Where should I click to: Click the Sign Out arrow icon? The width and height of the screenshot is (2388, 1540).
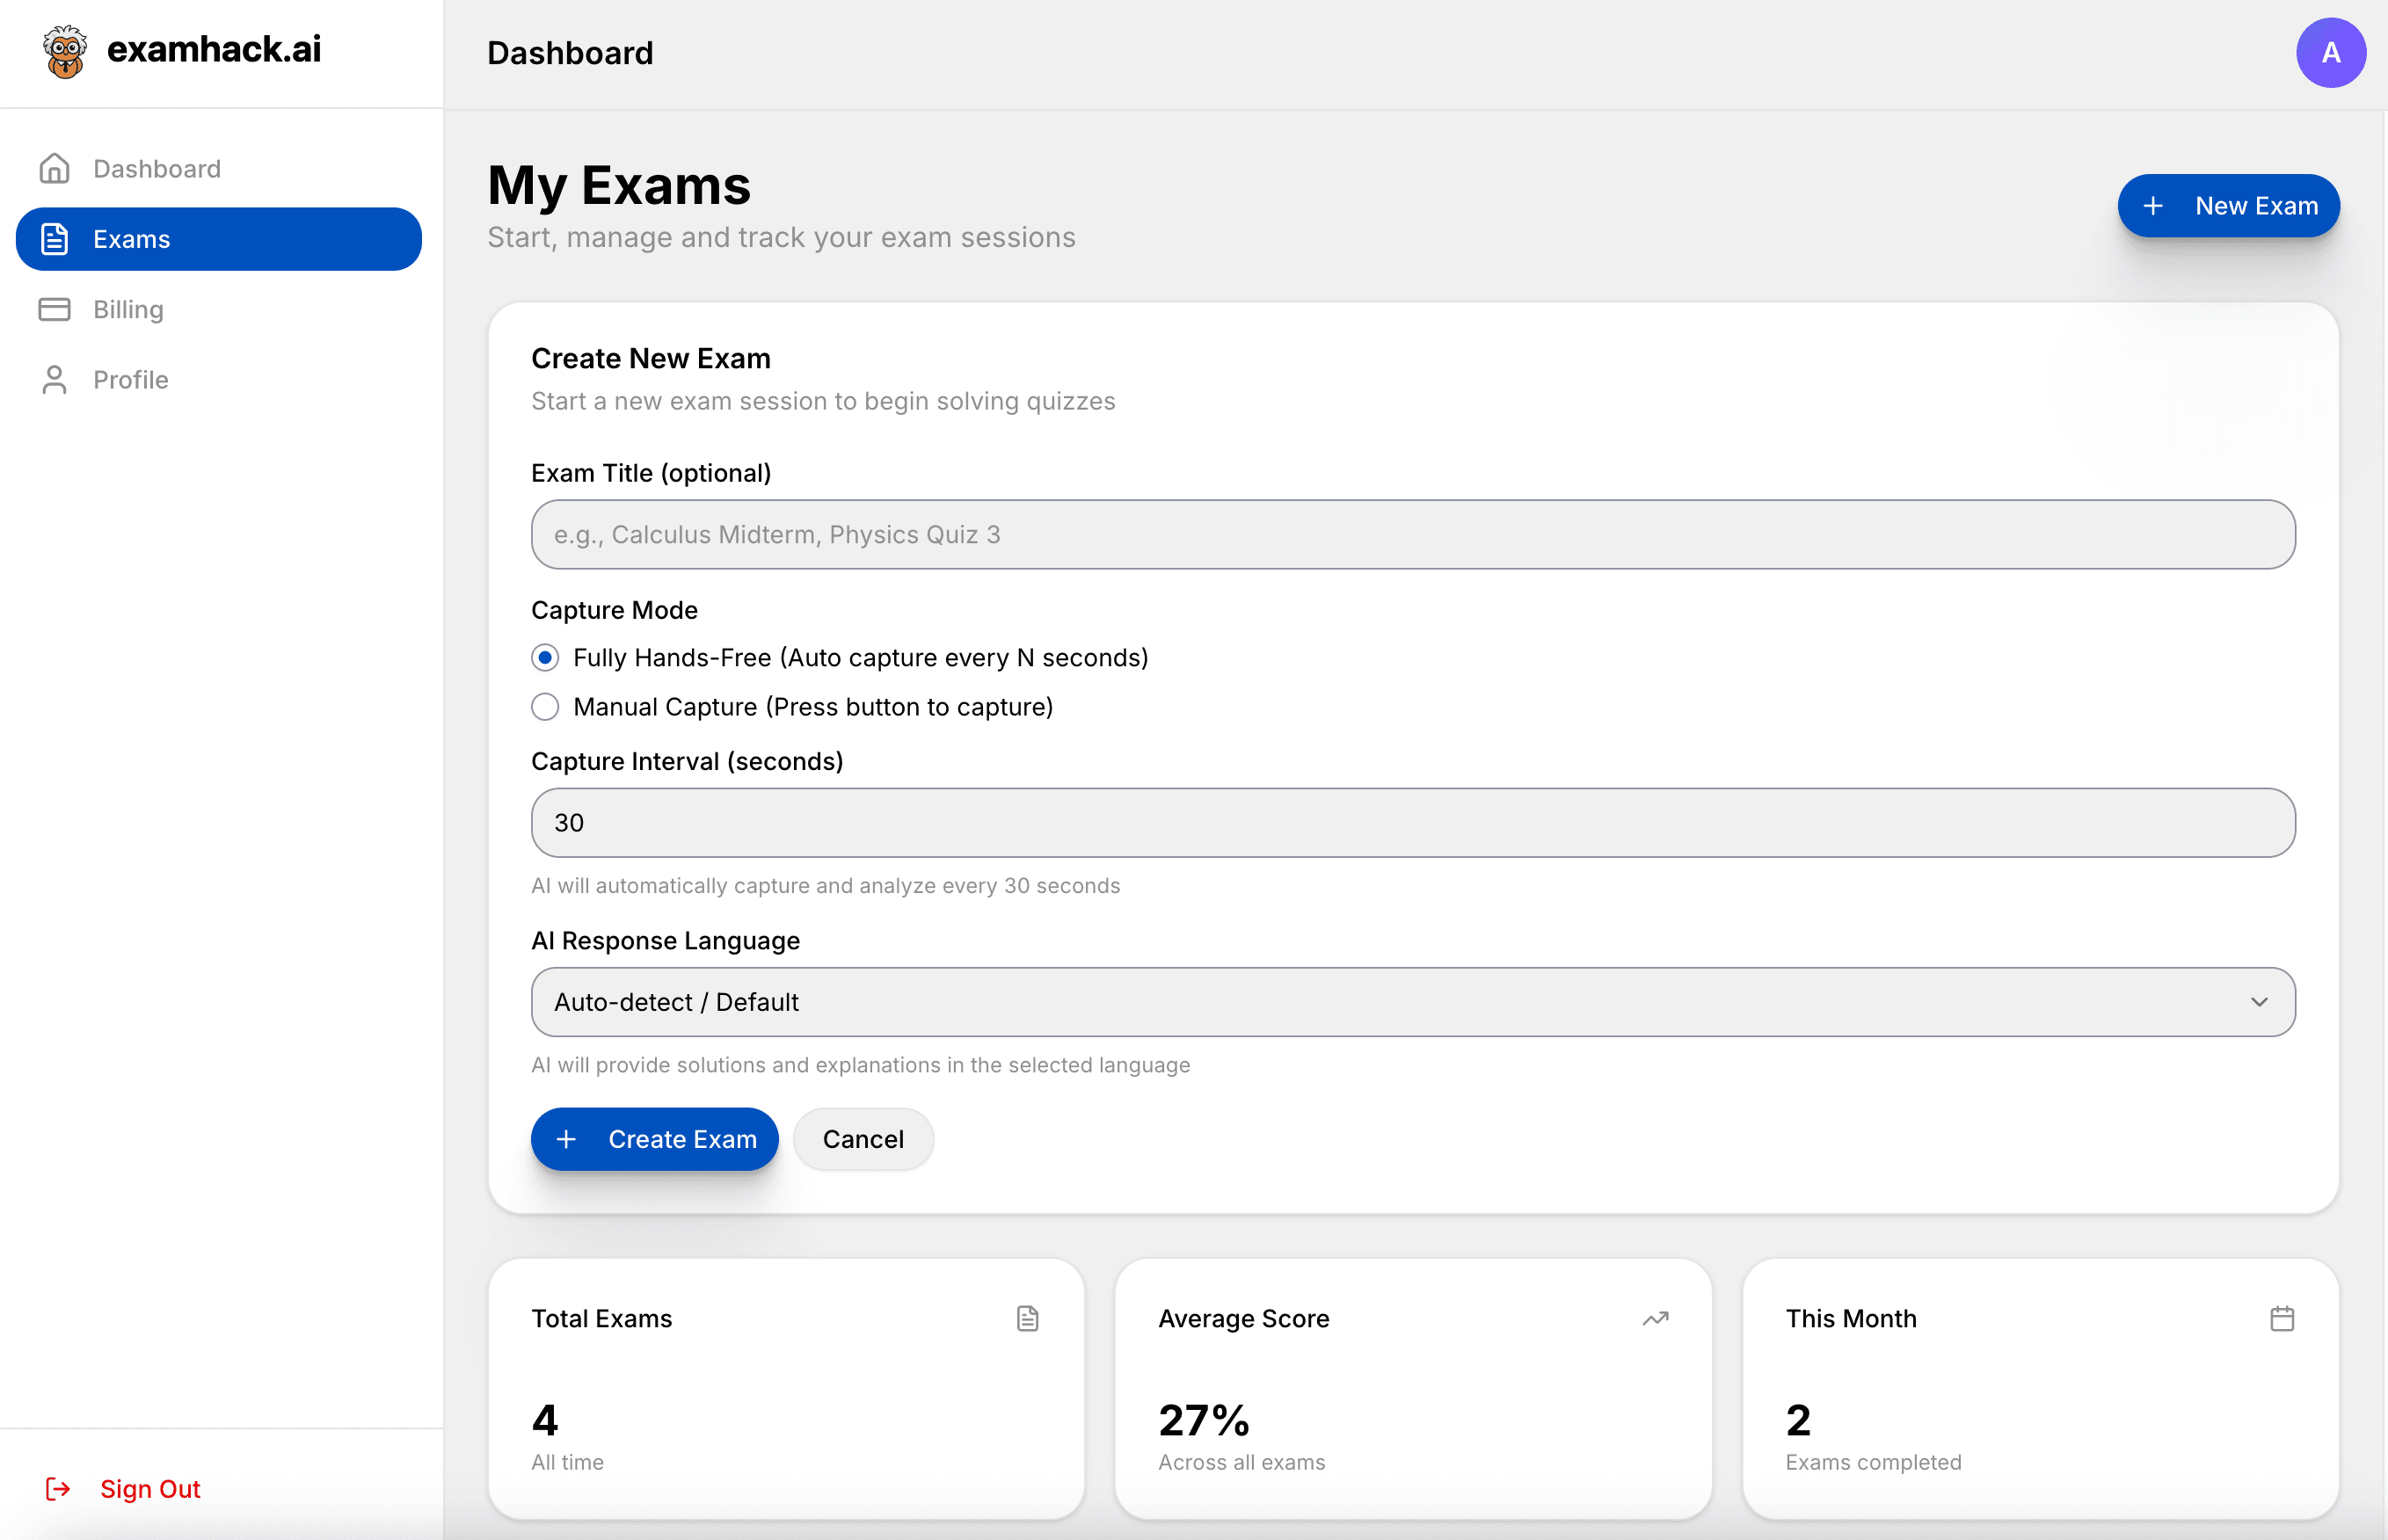tap(58, 1488)
